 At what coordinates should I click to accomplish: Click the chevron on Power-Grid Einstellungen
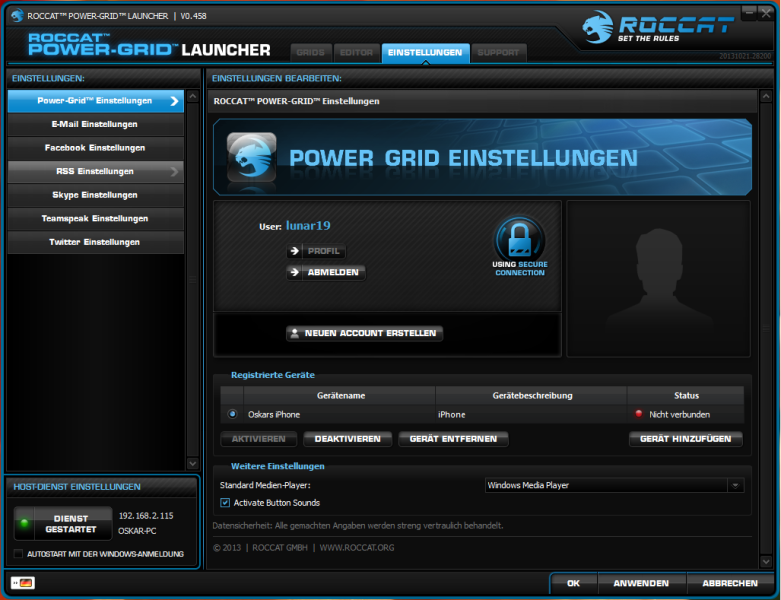click(174, 101)
